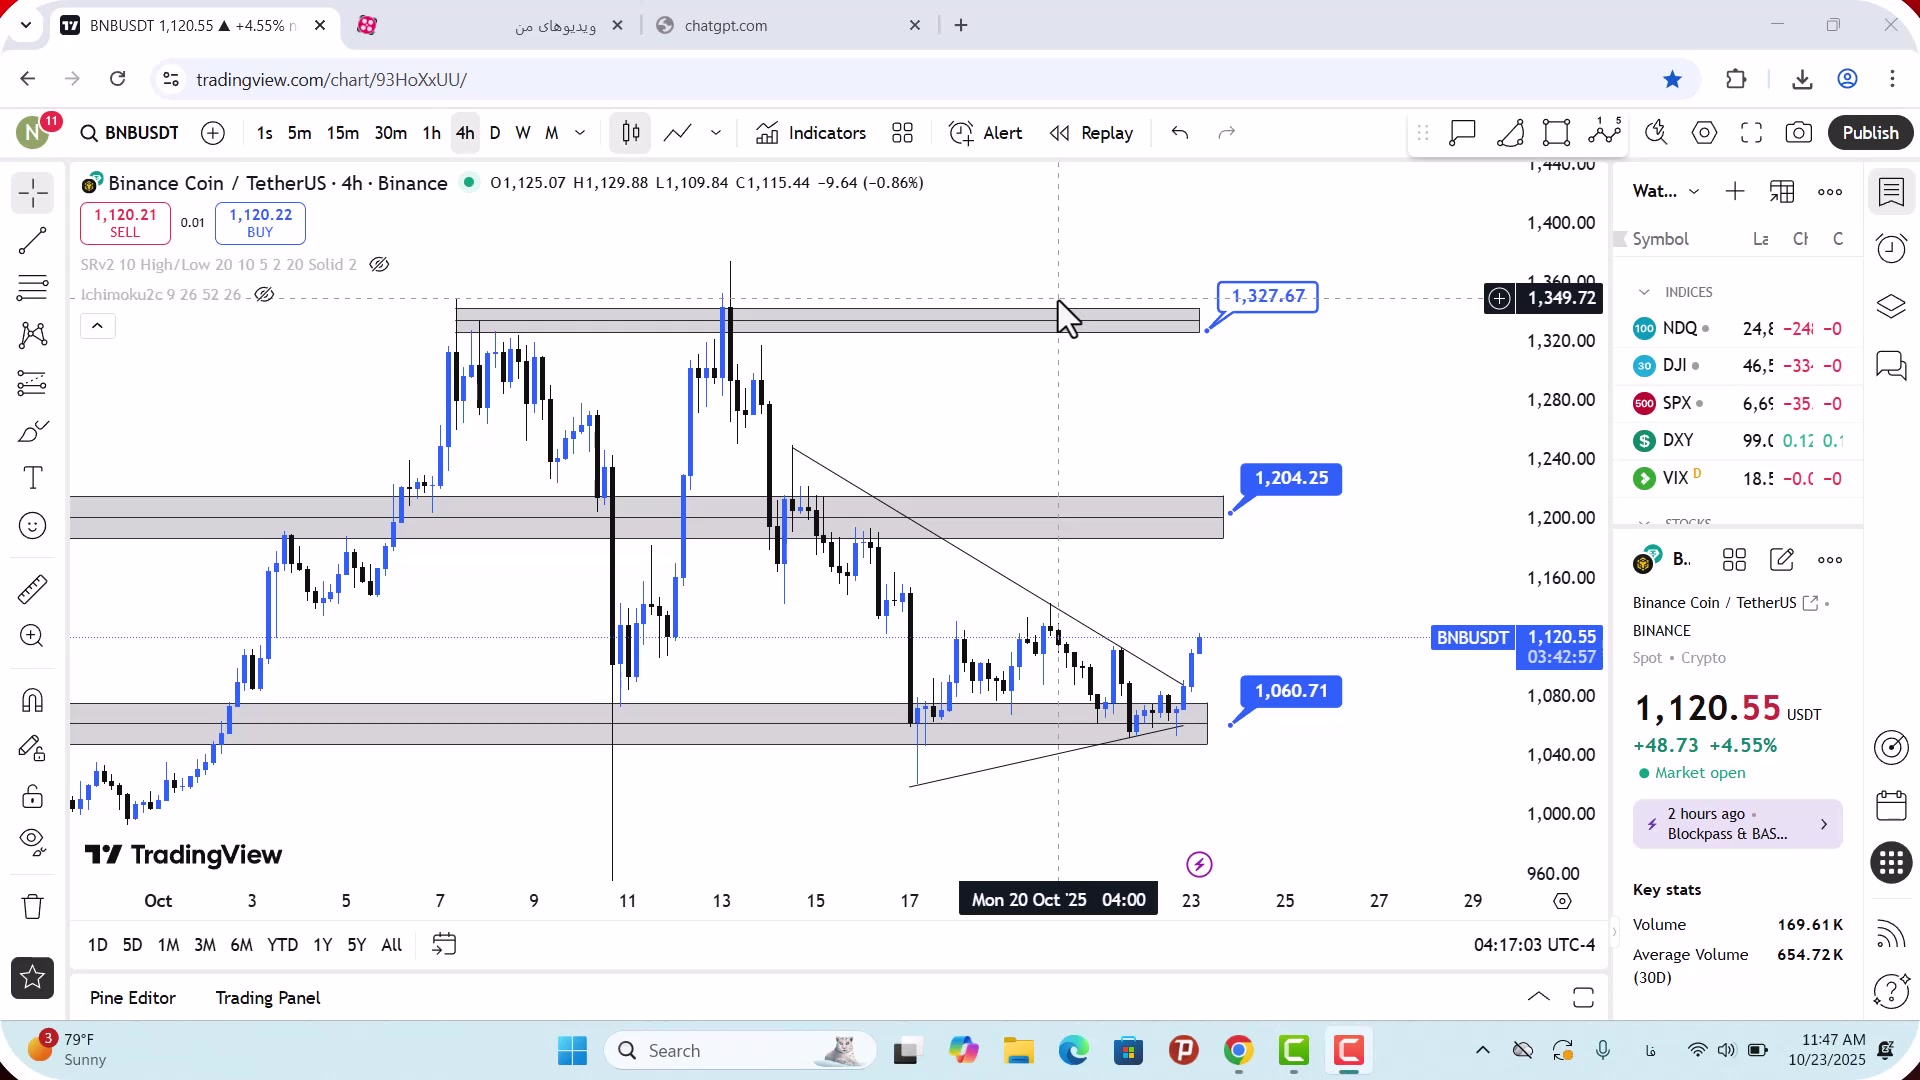This screenshot has width=1920, height=1080.
Task: Open the alerts clock panel
Action: click(1891, 248)
